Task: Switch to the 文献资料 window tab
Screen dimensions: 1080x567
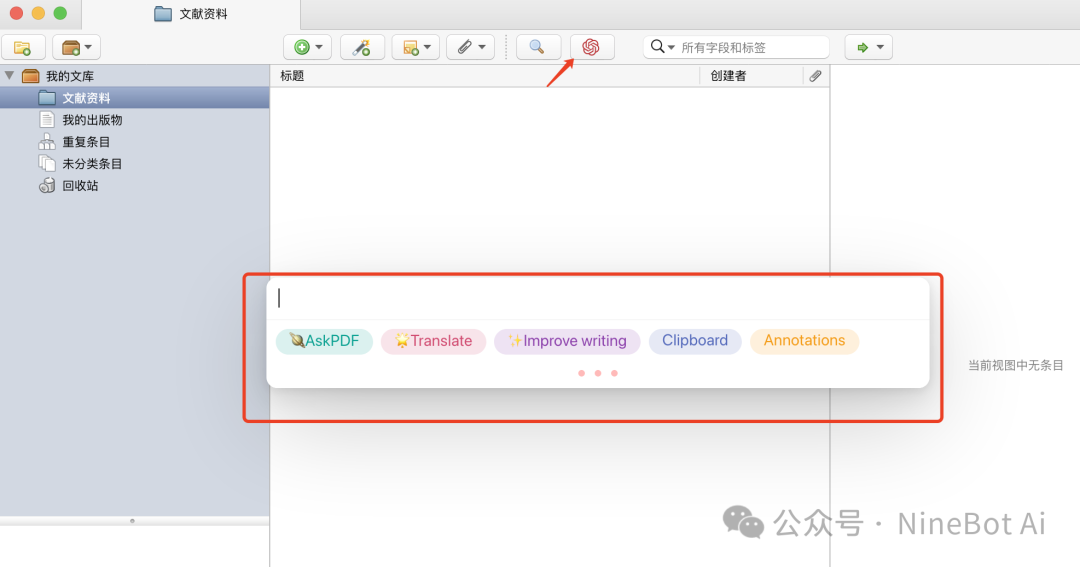Action: click(191, 14)
